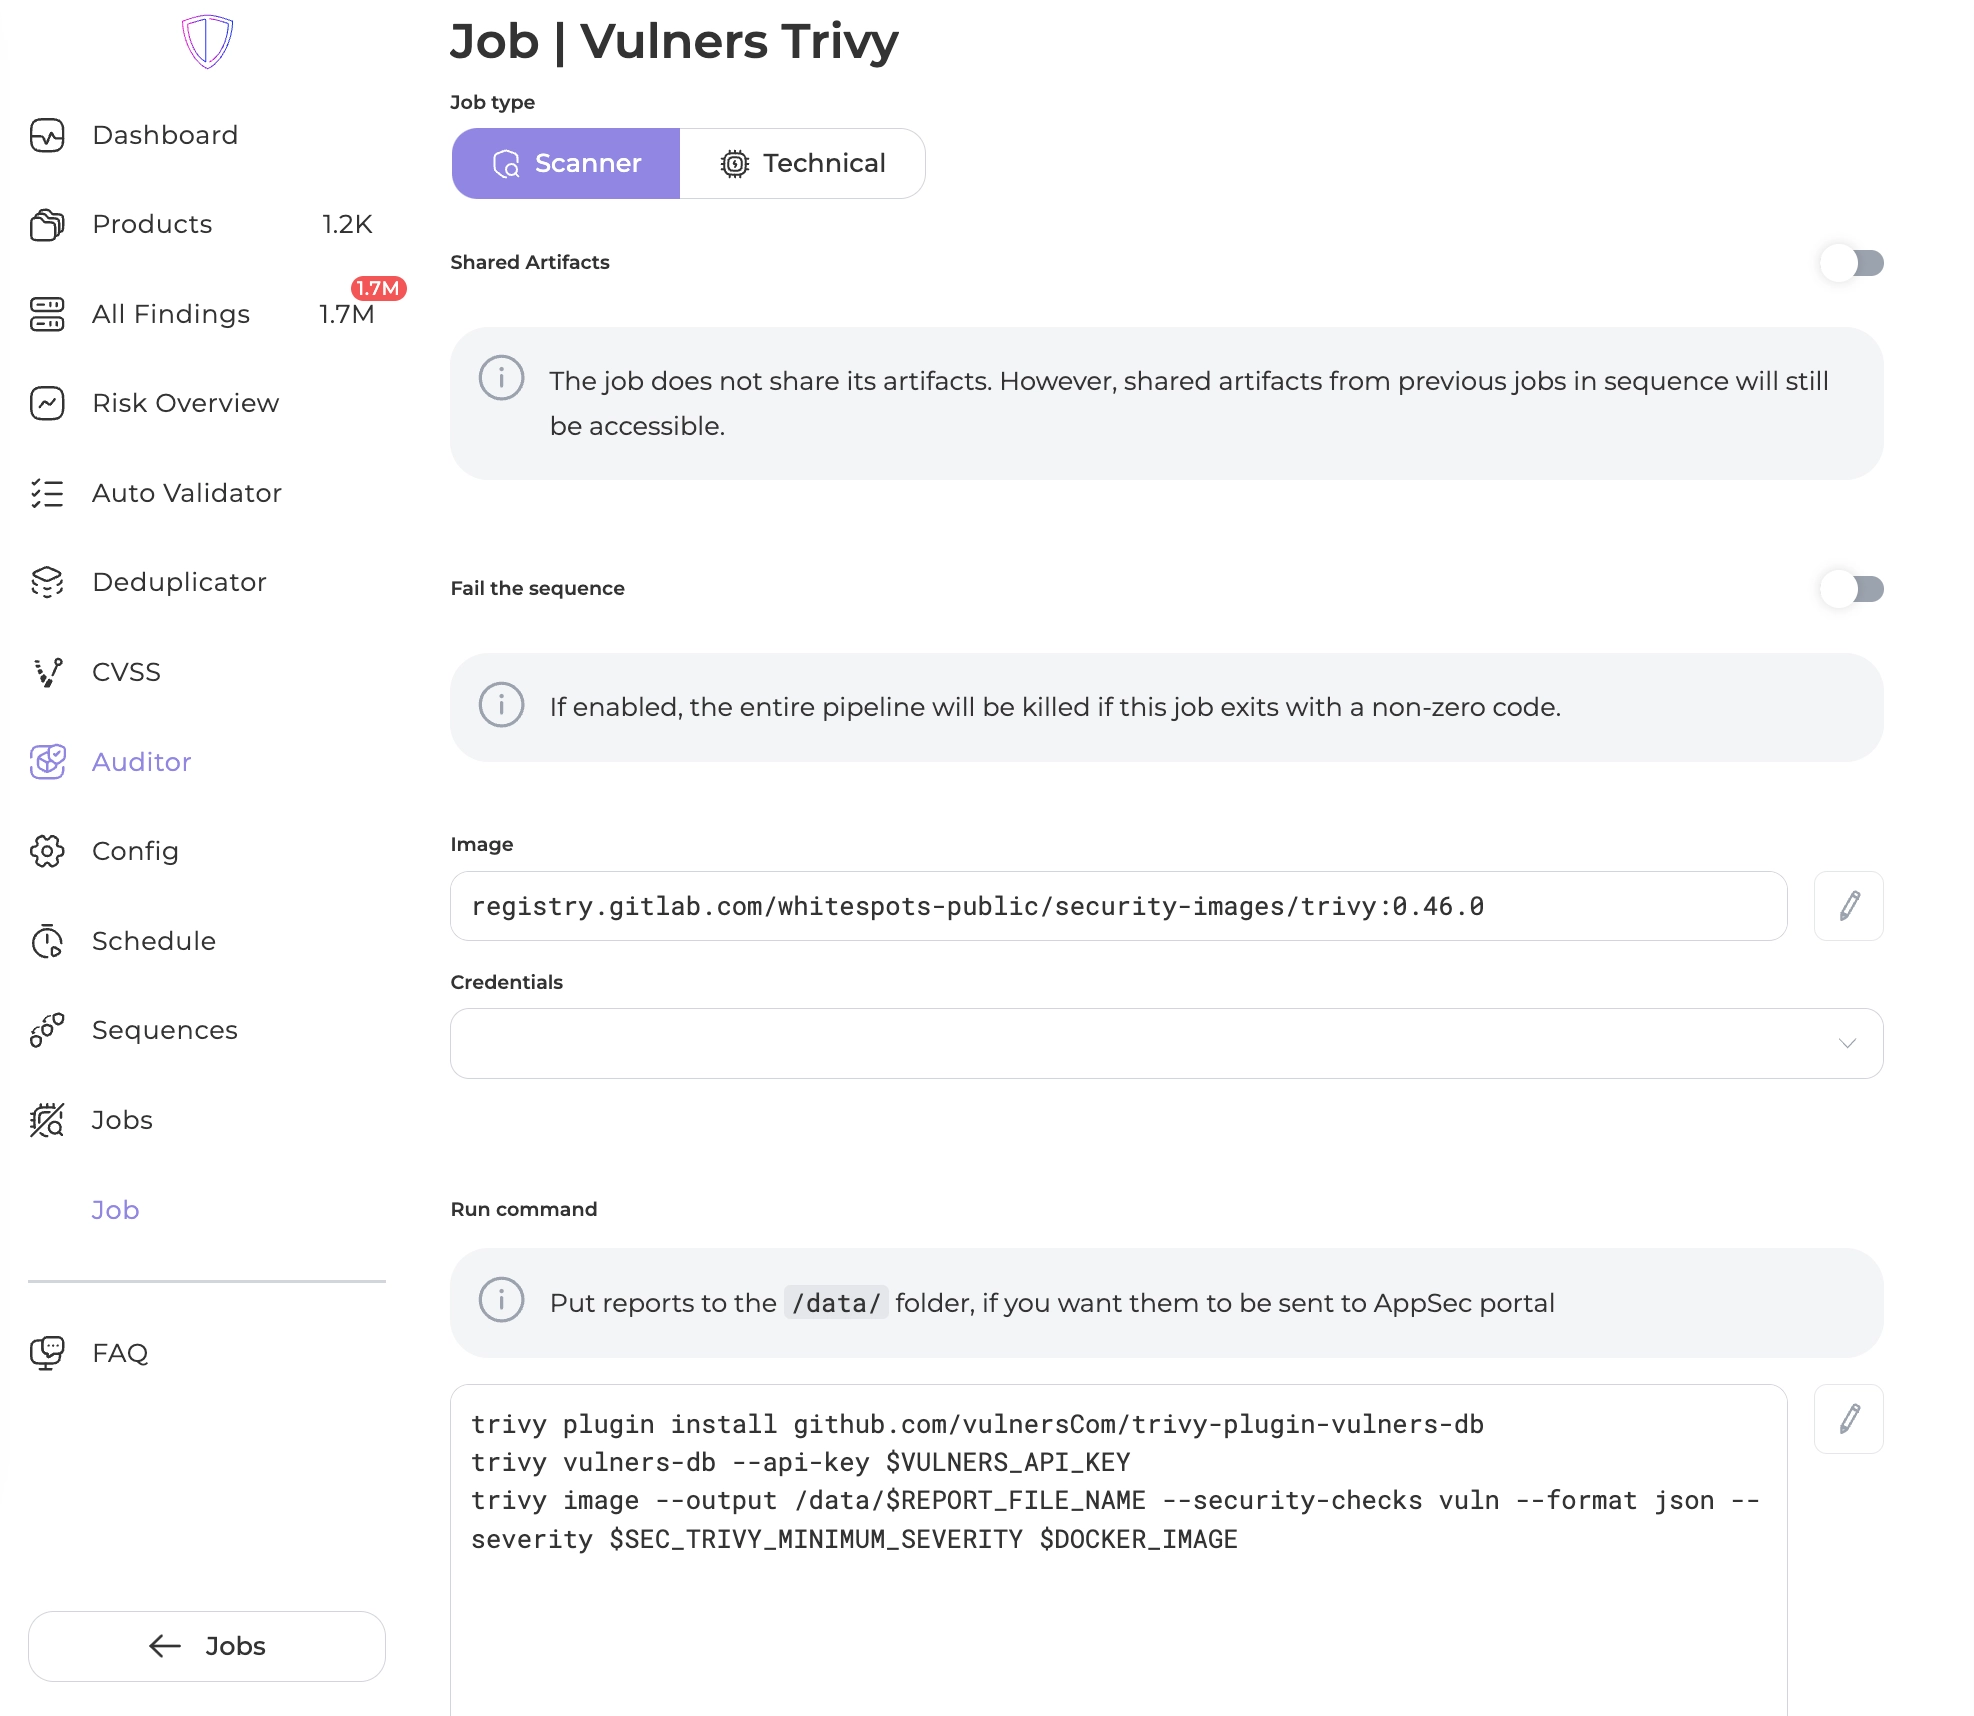
Task: Open the Deduplicator icon in sidebar
Action: 47,582
